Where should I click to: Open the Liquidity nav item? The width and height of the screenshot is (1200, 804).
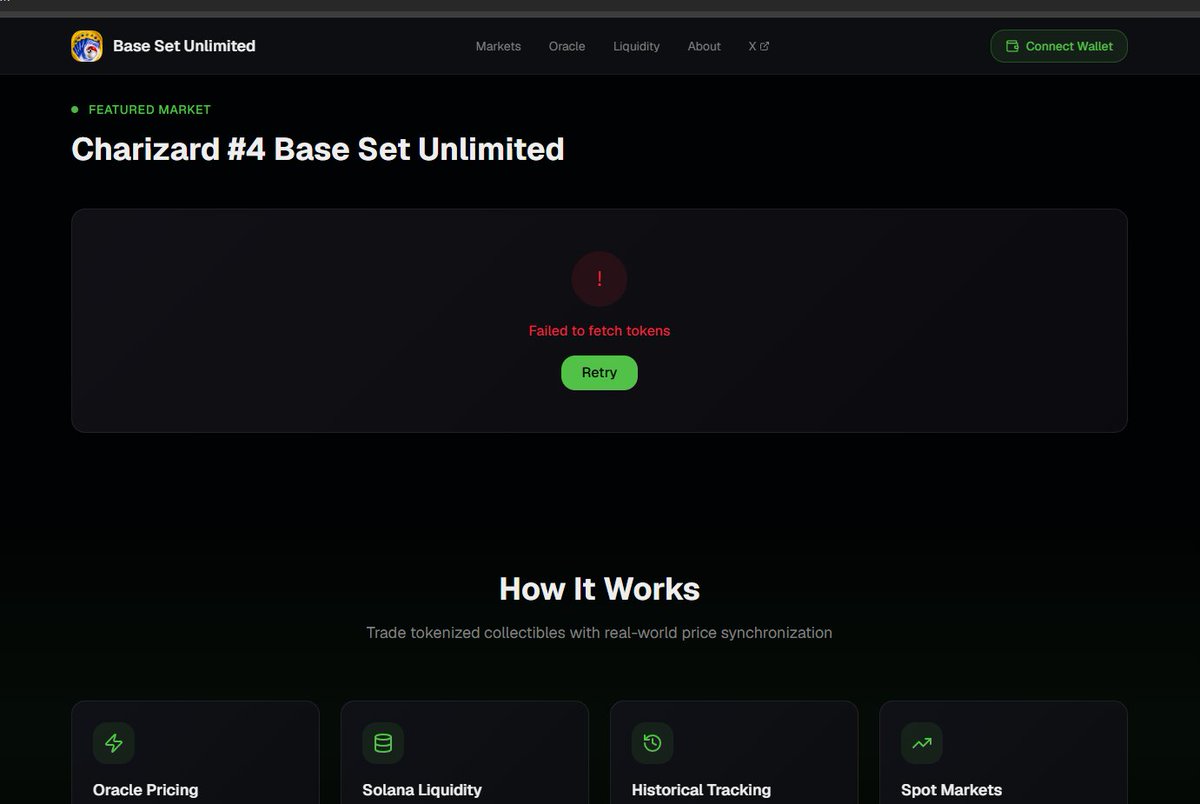(x=636, y=46)
